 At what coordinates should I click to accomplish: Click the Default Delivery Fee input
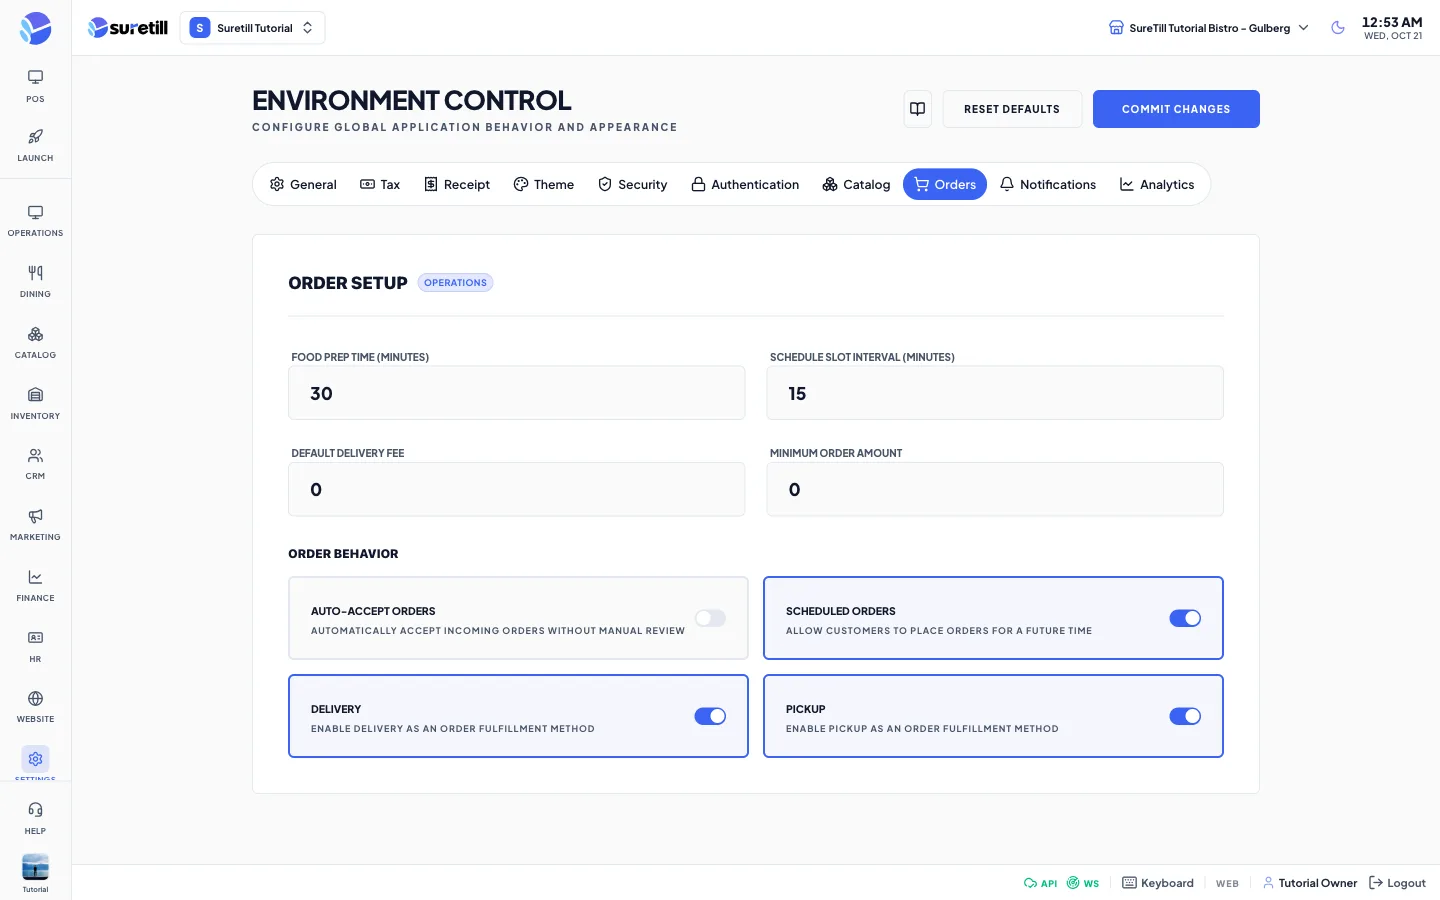tap(517, 489)
